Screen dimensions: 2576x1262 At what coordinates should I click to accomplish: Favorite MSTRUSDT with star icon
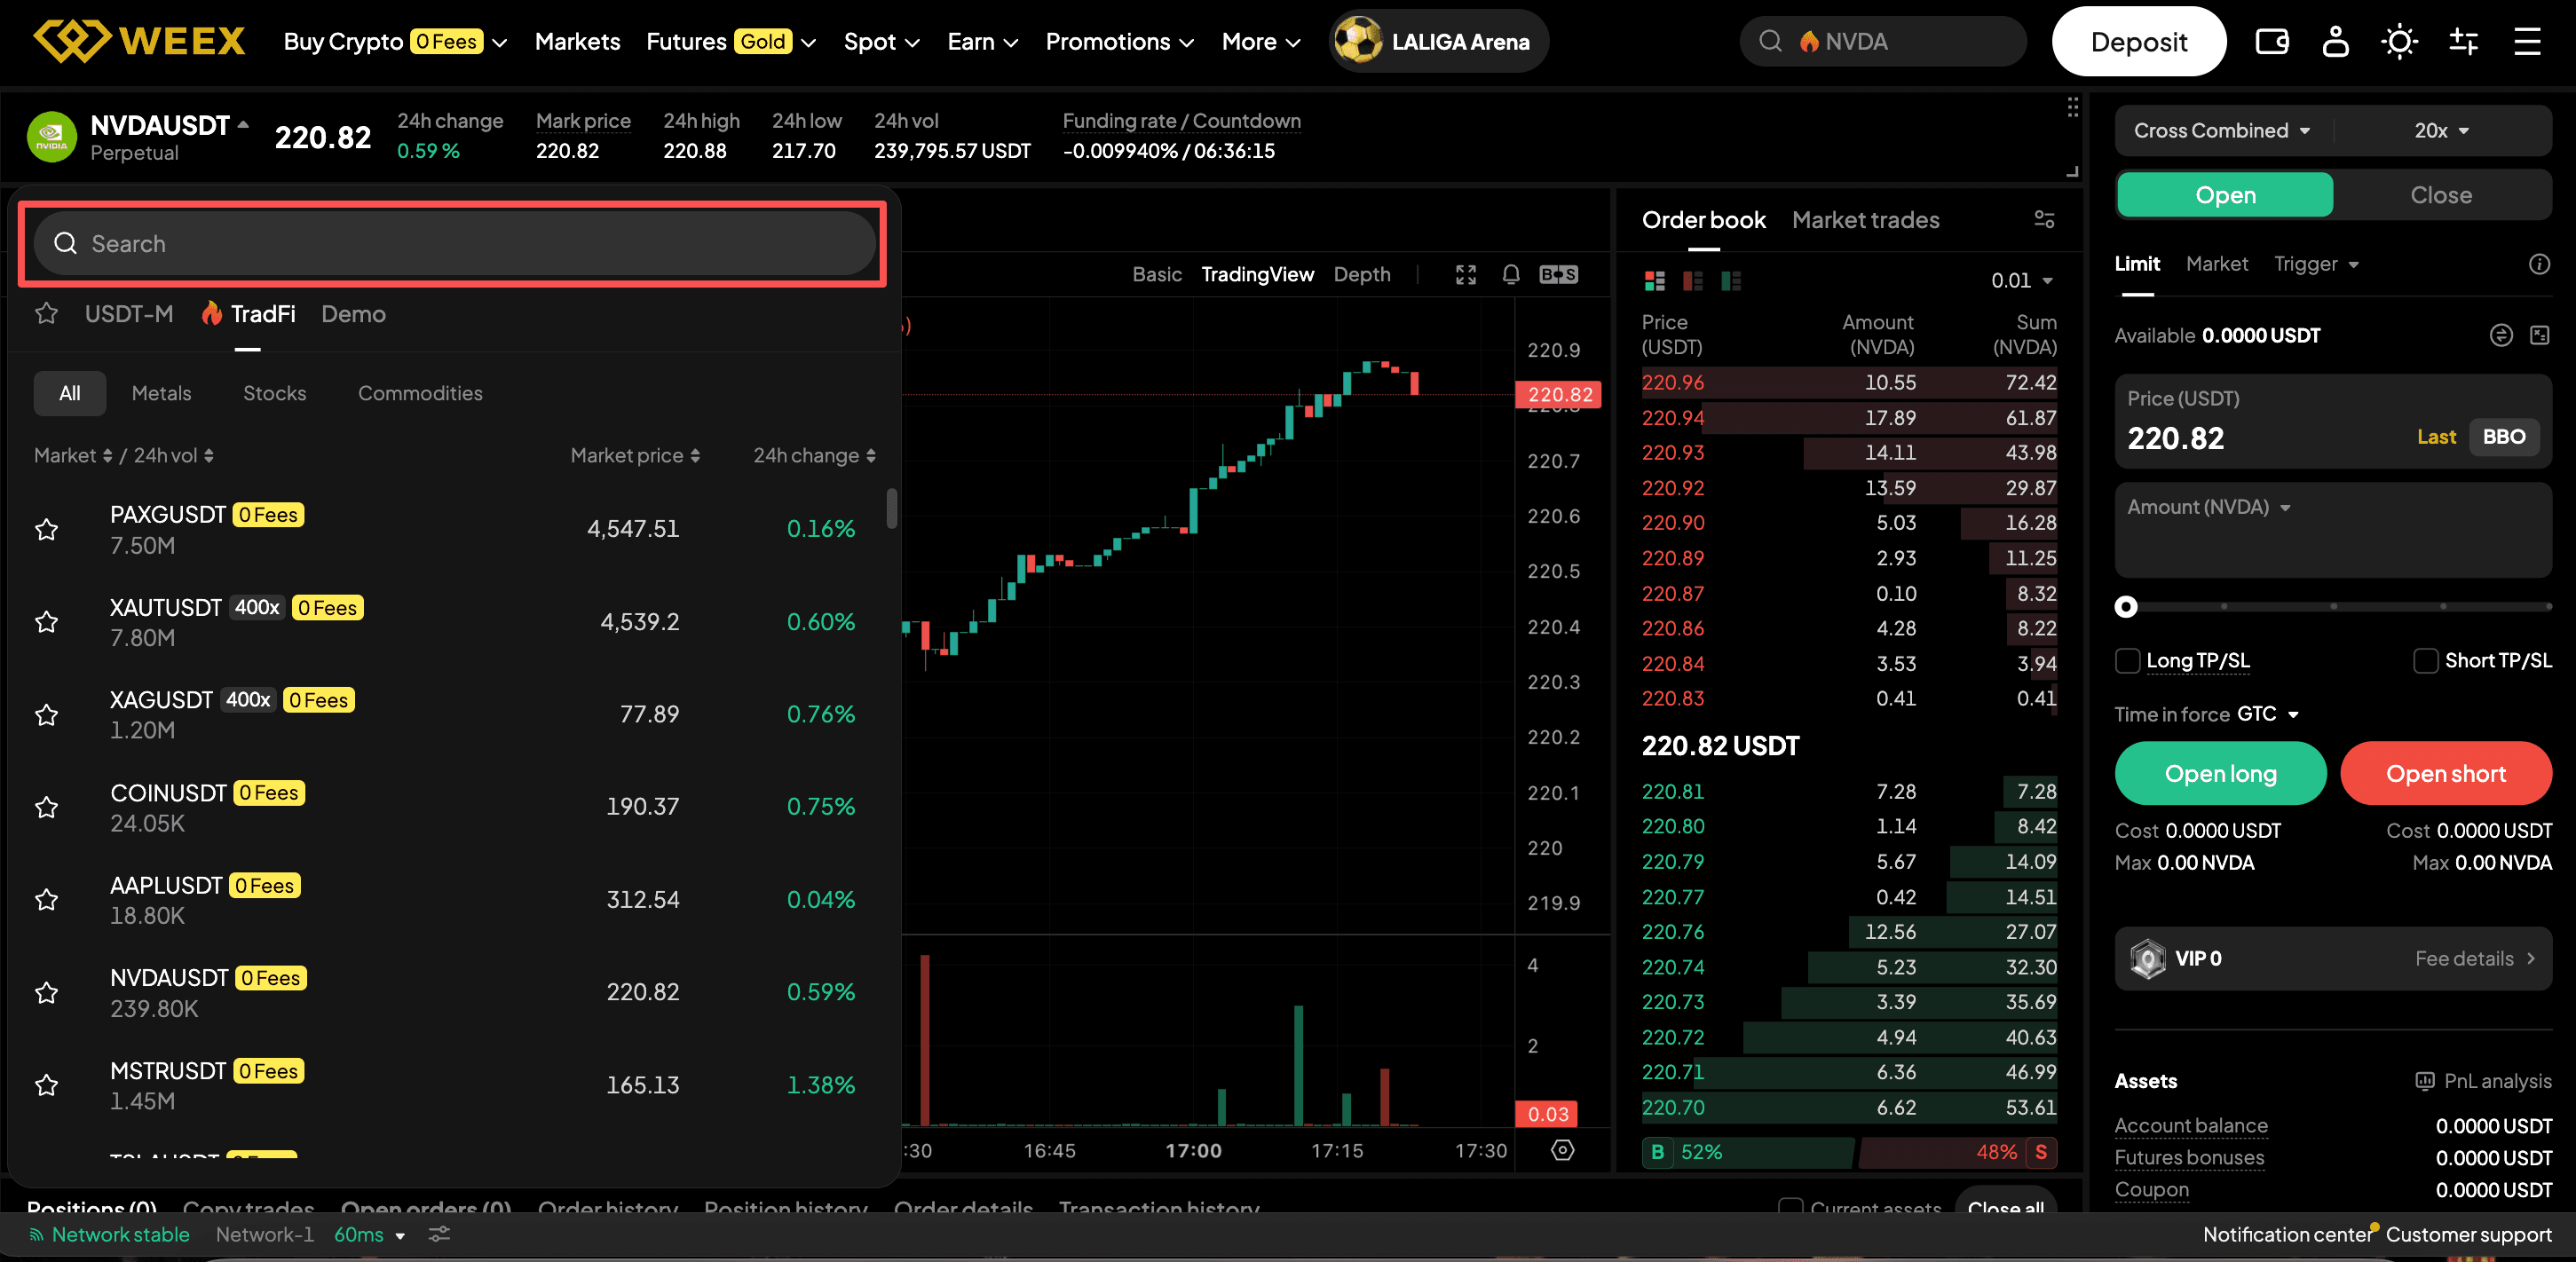coord(46,1085)
